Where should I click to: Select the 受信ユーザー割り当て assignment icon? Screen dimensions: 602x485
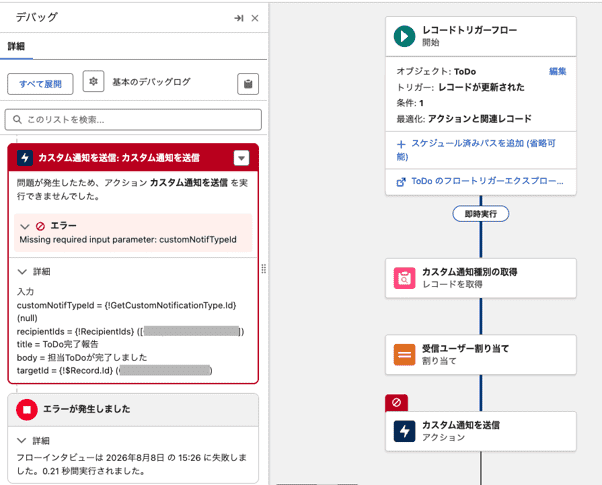pyautogui.click(x=404, y=354)
